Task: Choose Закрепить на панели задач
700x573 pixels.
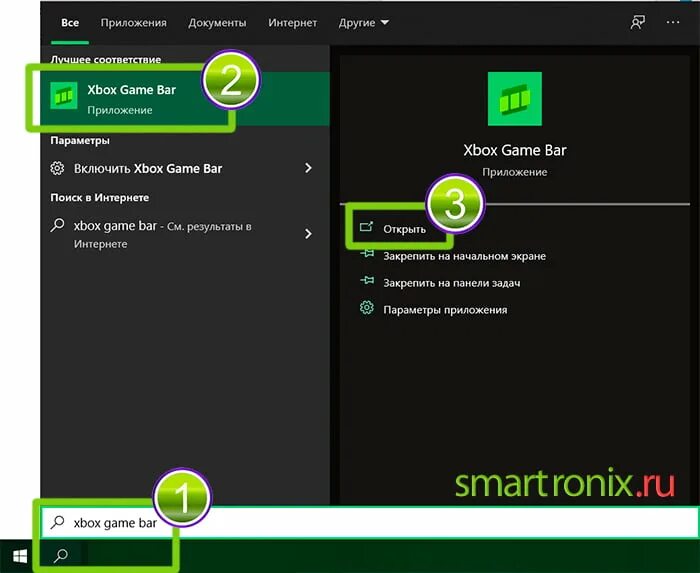Action: point(451,283)
